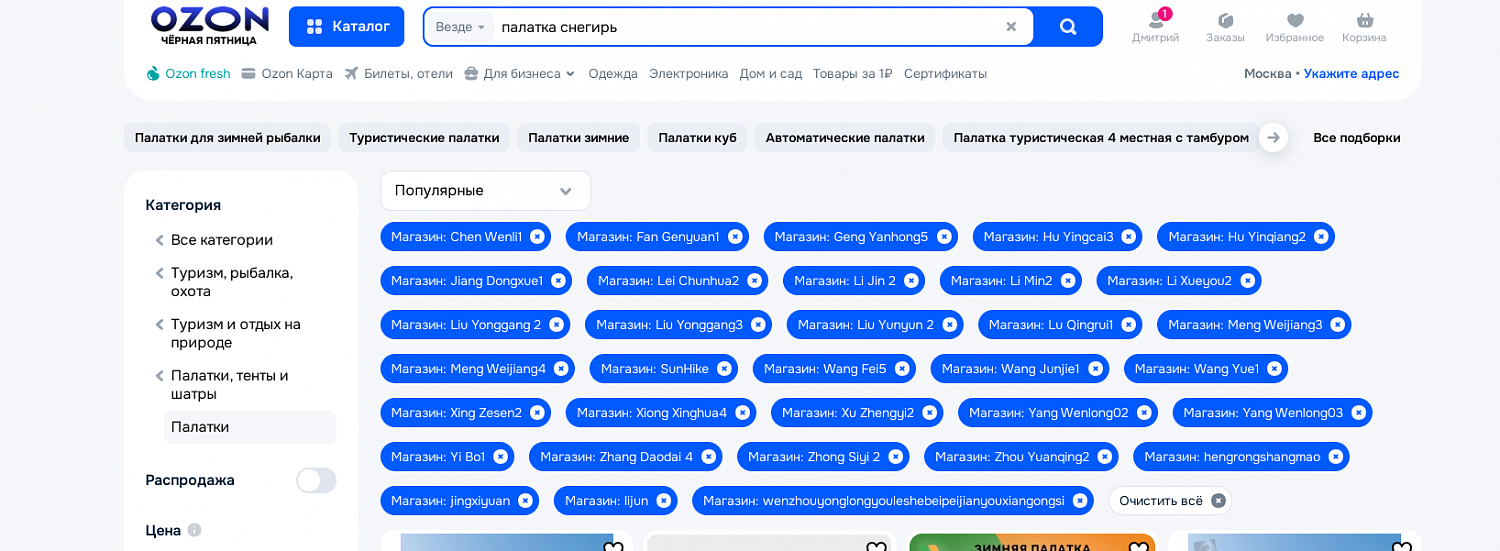Open the Каталог menu button

coord(346,27)
